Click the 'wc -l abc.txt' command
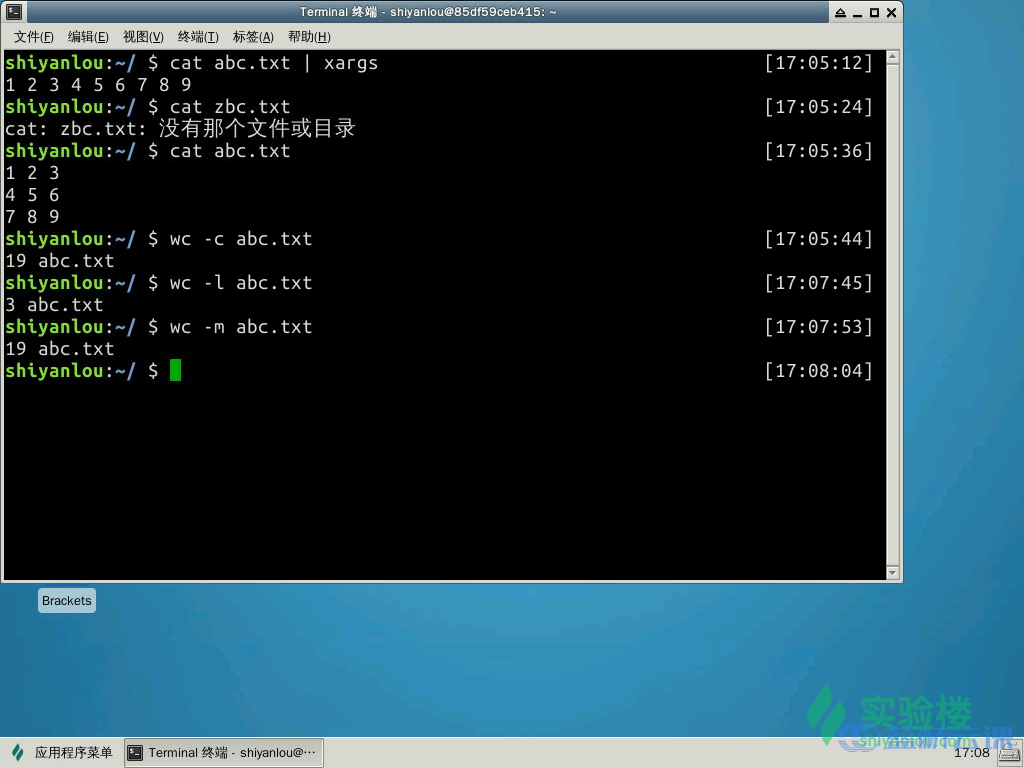 (x=241, y=283)
